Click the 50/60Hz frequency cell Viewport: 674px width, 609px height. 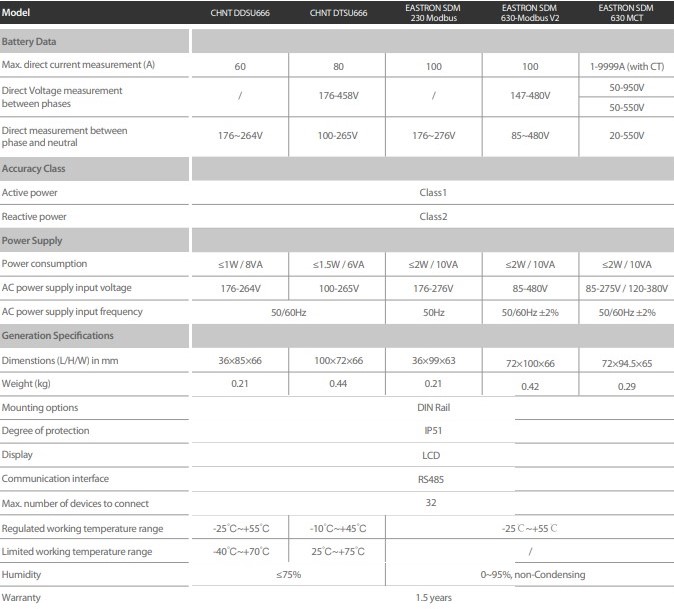tap(288, 312)
